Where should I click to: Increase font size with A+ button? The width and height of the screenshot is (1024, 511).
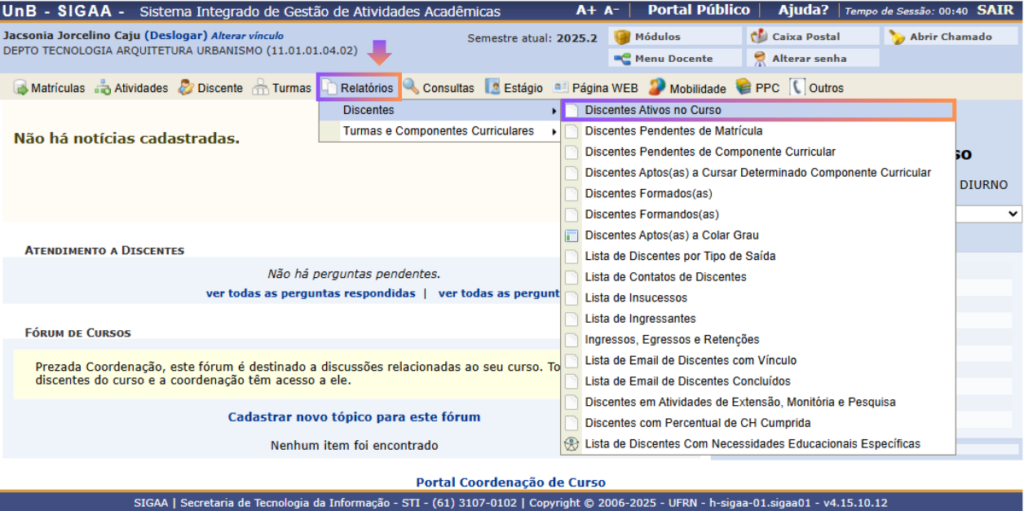click(x=586, y=10)
